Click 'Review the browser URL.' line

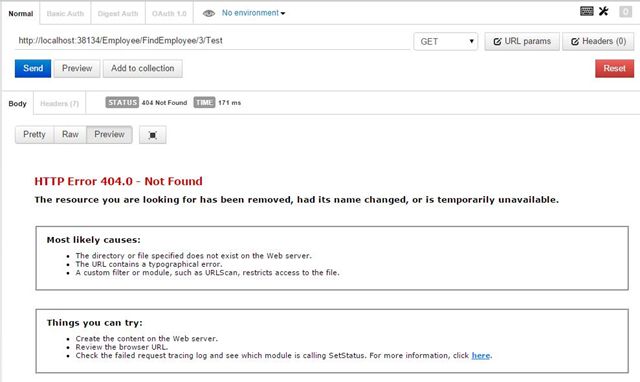click(122, 347)
